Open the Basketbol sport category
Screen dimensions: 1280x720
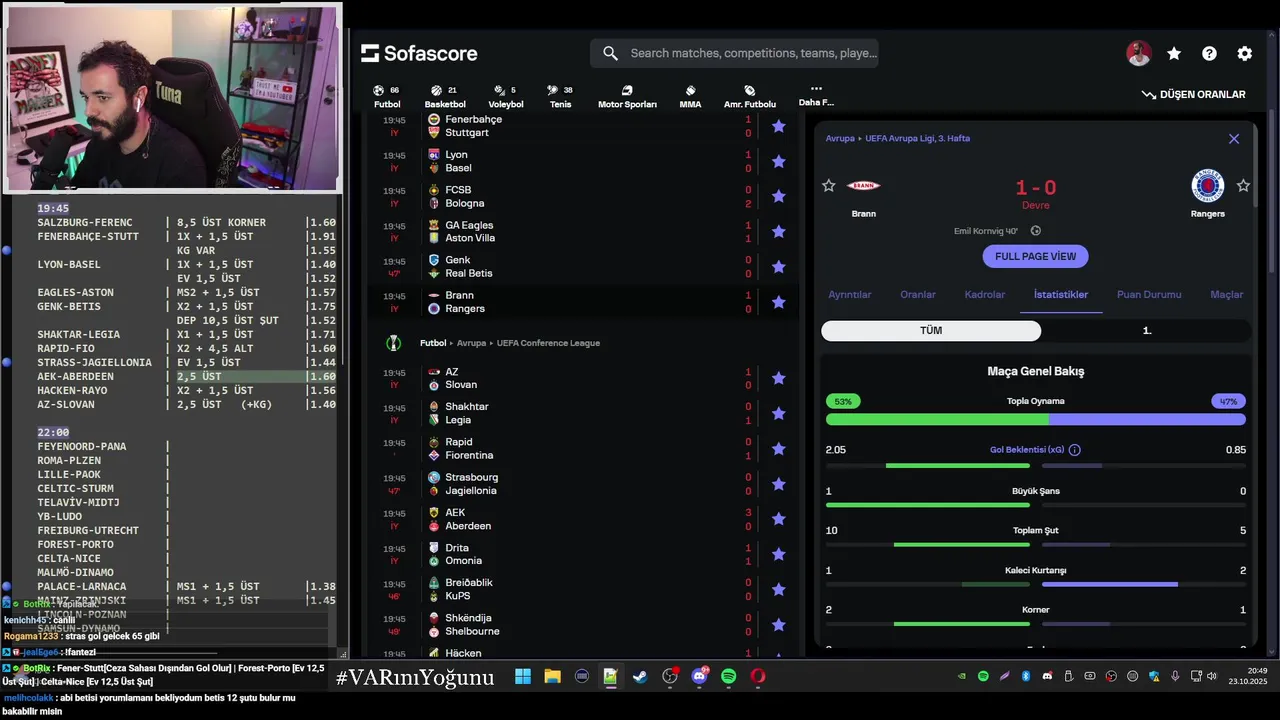tap(445, 96)
